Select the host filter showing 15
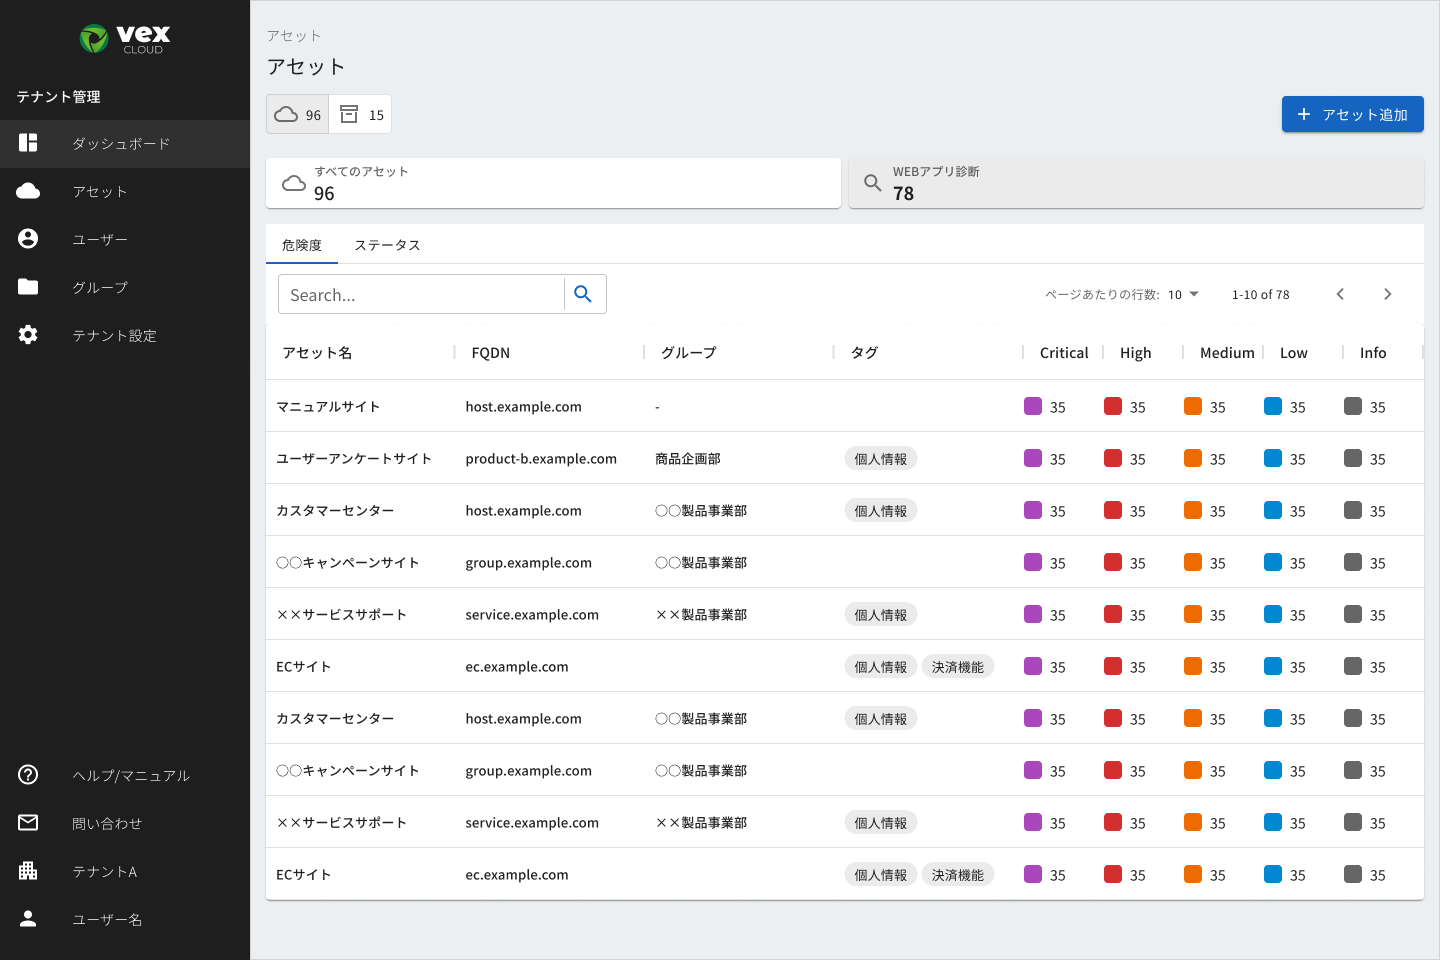 pos(360,113)
